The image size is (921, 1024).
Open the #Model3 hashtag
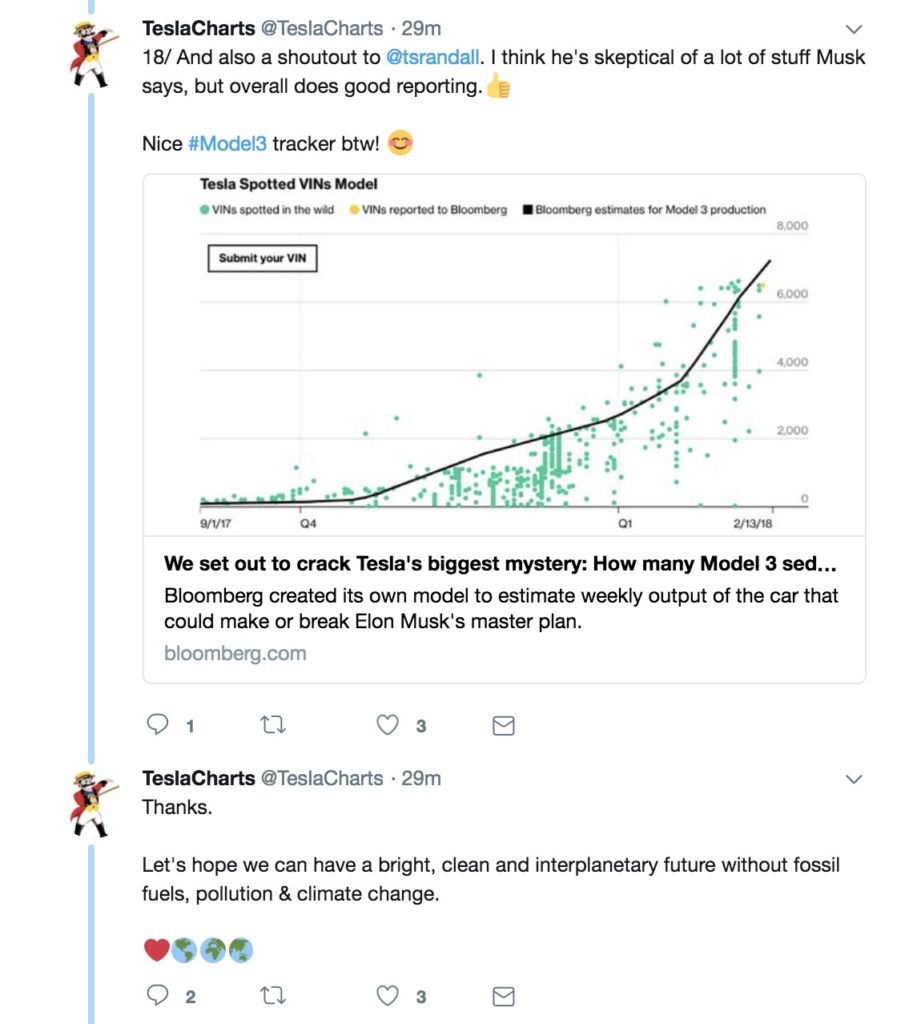227,144
